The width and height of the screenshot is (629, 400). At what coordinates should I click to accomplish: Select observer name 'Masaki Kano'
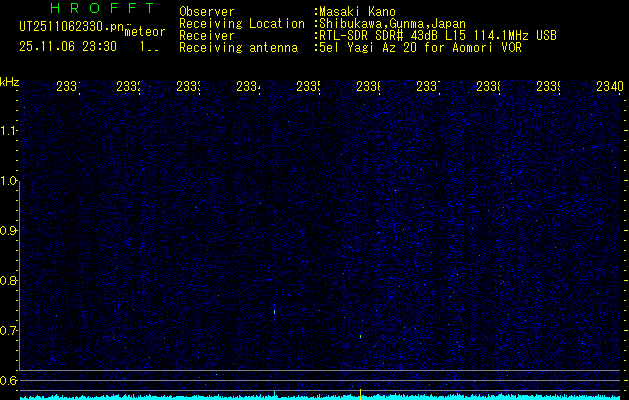(x=357, y=12)
